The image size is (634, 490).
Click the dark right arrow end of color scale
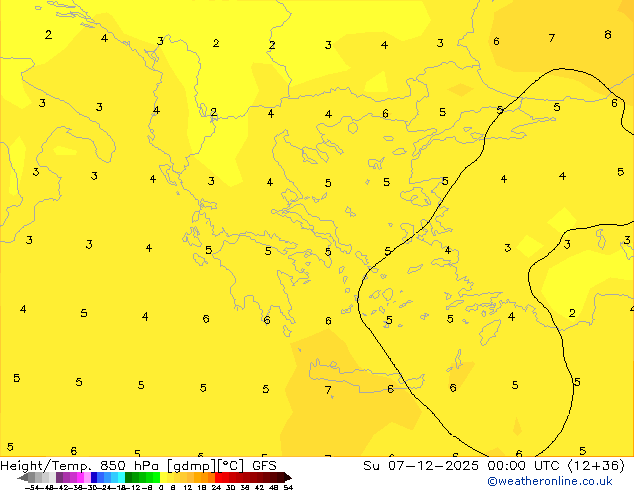point(288,478)
